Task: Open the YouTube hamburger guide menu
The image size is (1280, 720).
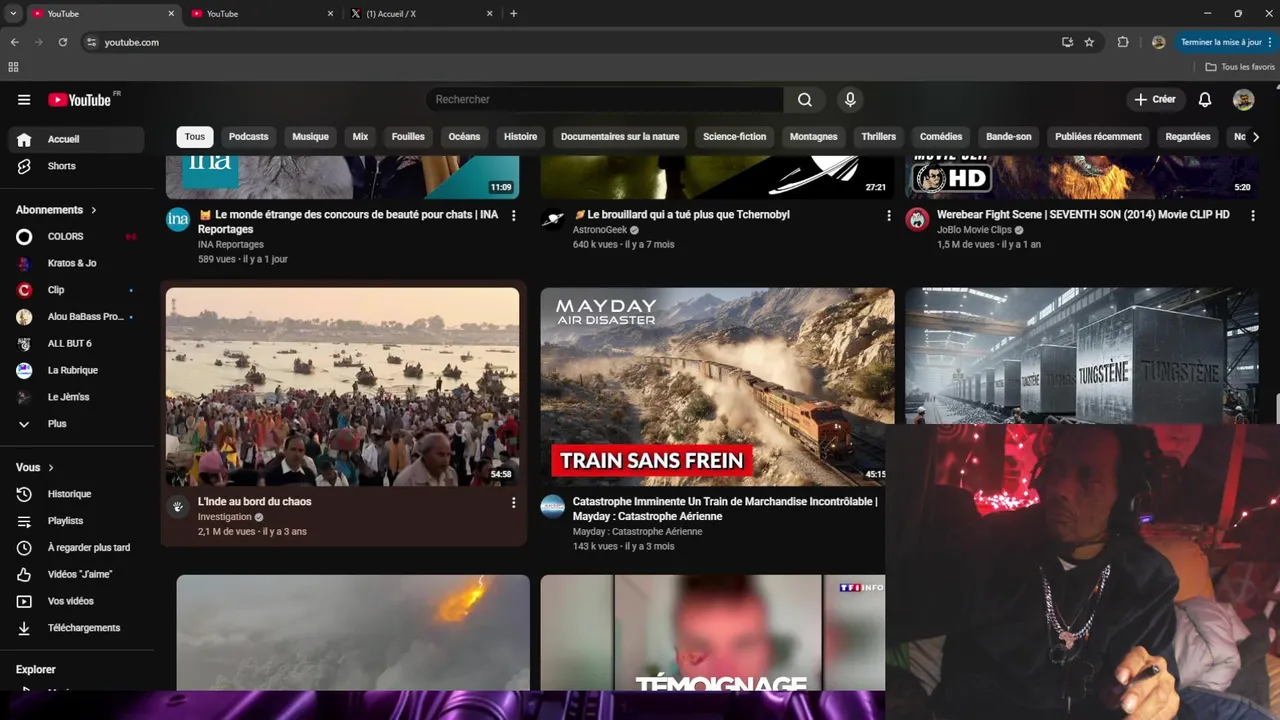Action: pos(24,100)
